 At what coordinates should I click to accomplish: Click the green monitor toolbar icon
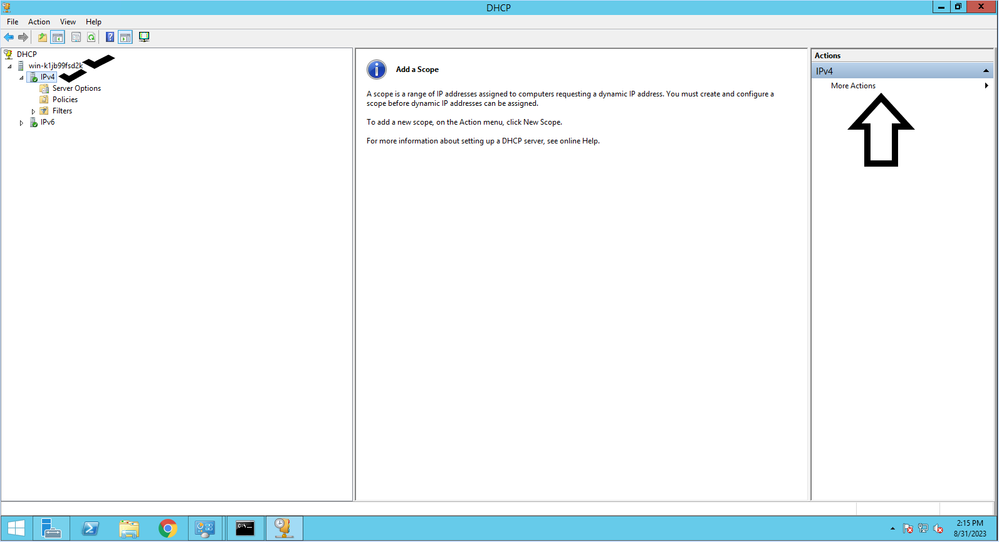coord(144,37)
